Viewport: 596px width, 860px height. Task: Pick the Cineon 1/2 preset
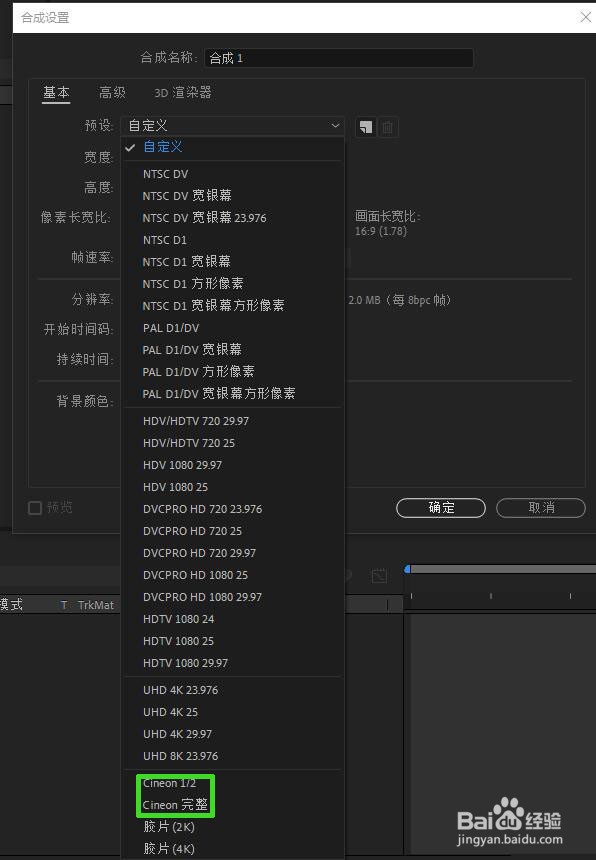coord(233,783)
